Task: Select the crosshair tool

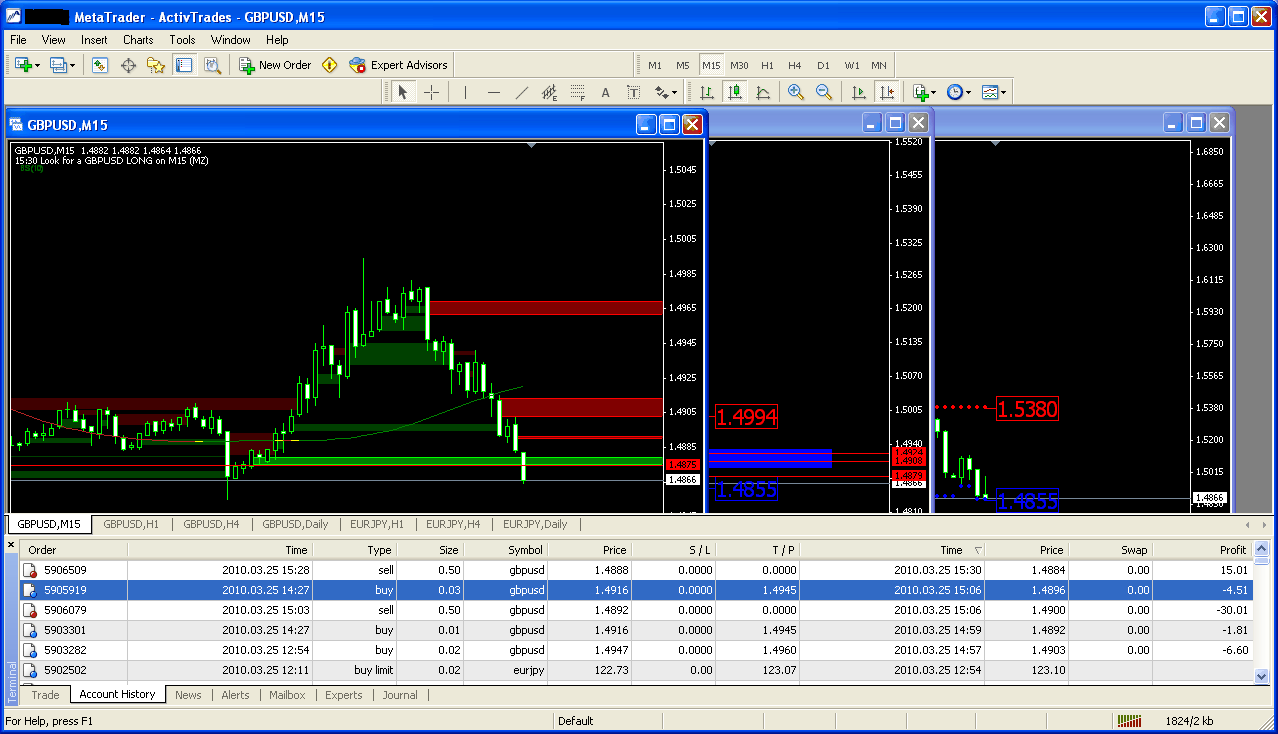Action: click(x=431, y=93)
